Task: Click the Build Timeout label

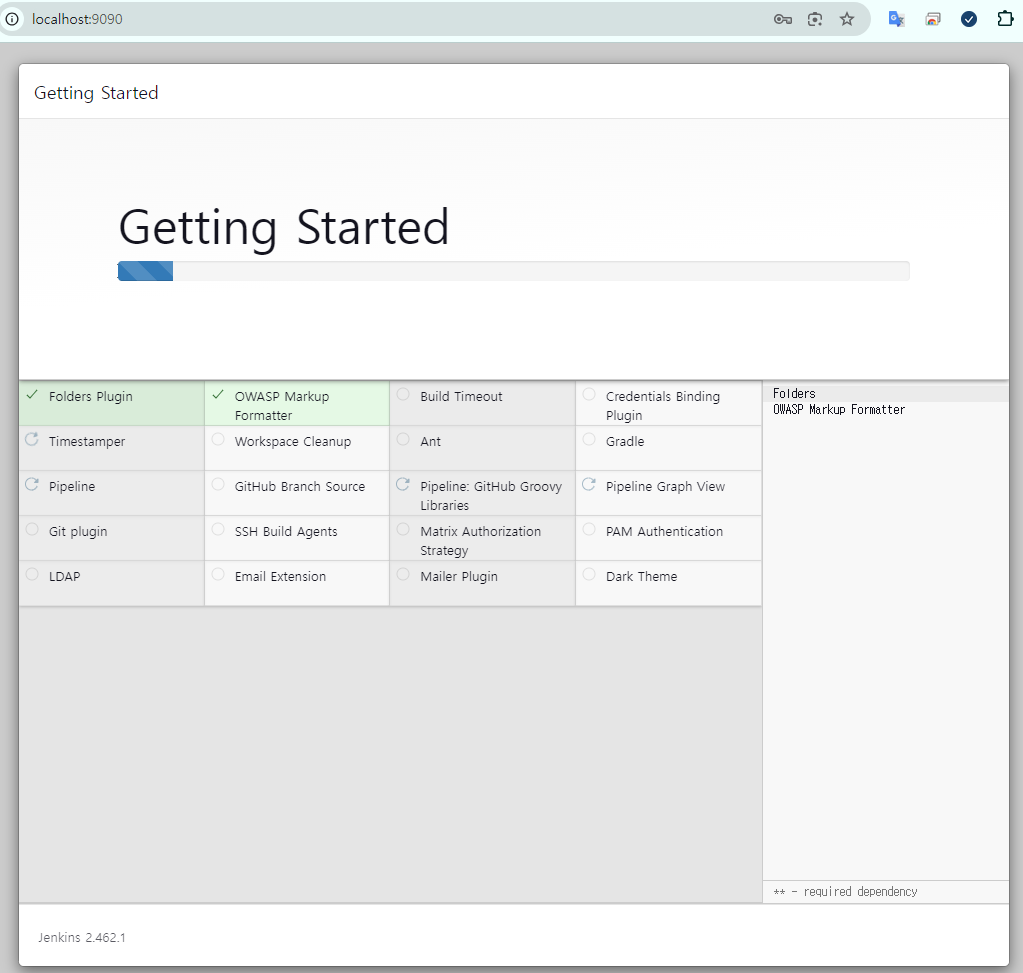Action: (x=461, y=397)
